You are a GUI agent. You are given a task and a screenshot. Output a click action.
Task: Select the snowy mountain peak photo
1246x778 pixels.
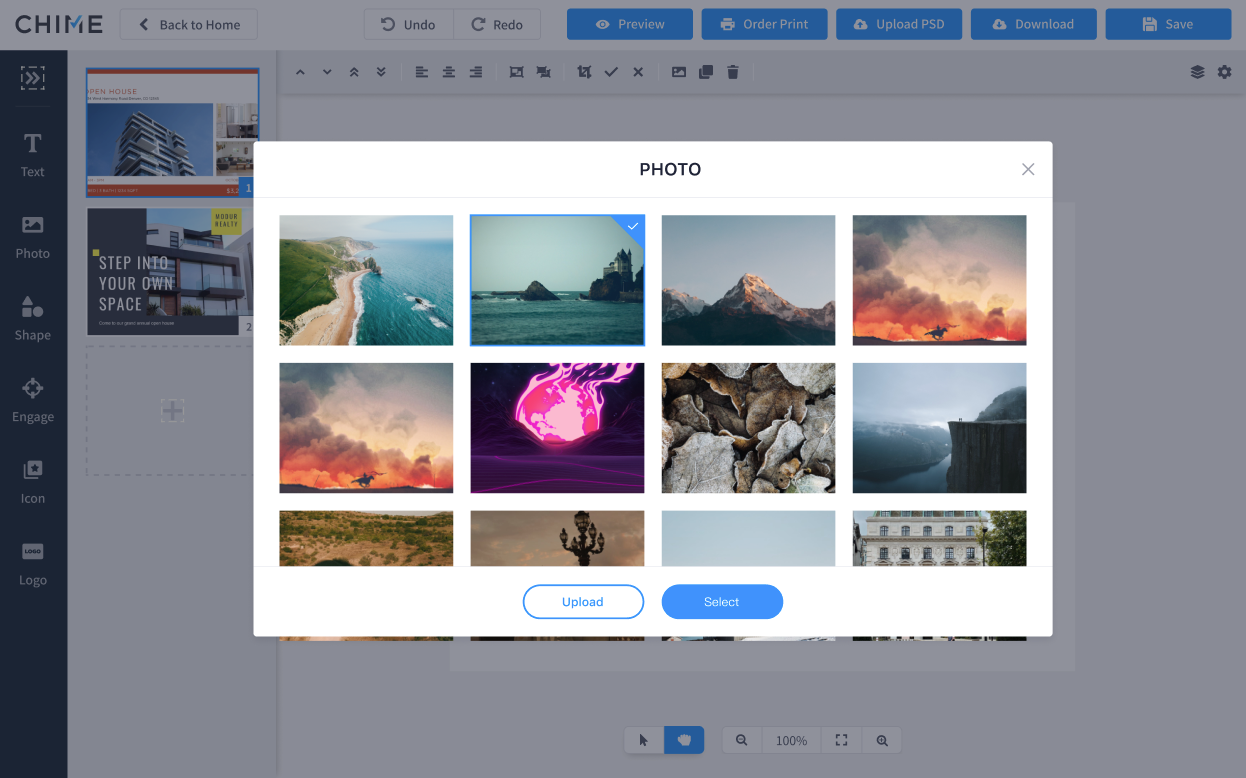tap(748, 280)
